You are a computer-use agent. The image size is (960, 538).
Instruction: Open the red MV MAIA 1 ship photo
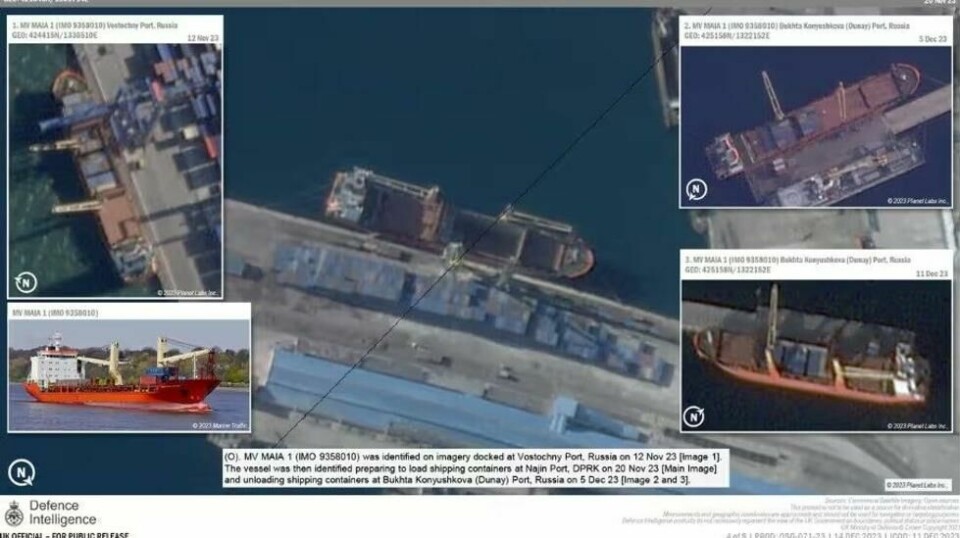point(129,375)
